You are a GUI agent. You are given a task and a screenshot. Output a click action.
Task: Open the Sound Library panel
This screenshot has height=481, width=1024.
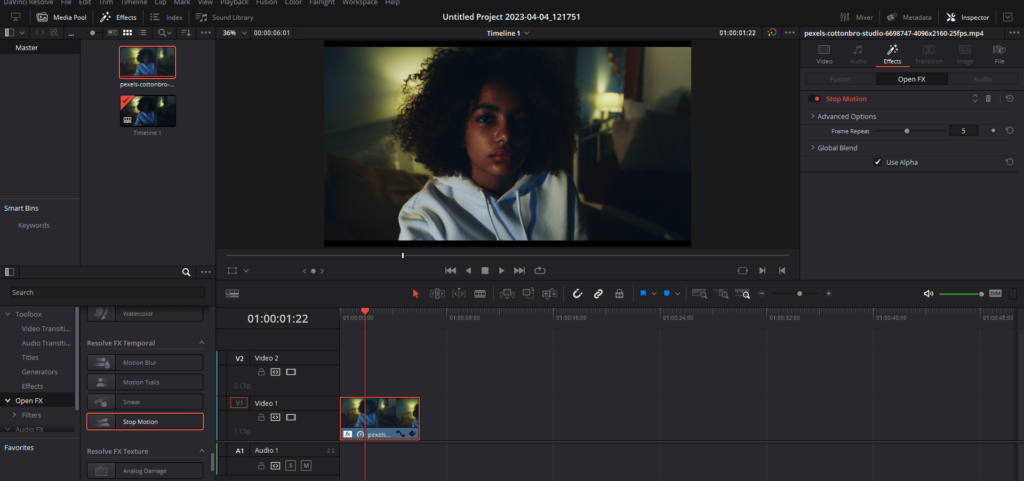(x=225, y=17)
